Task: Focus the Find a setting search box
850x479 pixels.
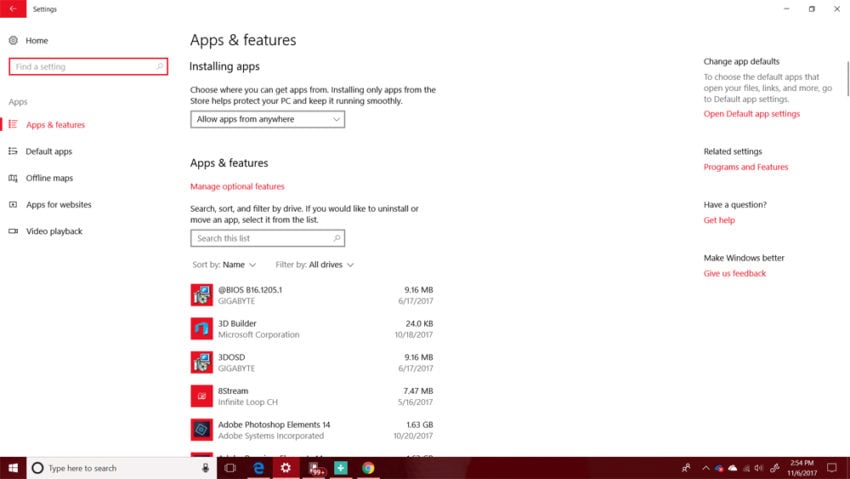Action: point(88,67)
